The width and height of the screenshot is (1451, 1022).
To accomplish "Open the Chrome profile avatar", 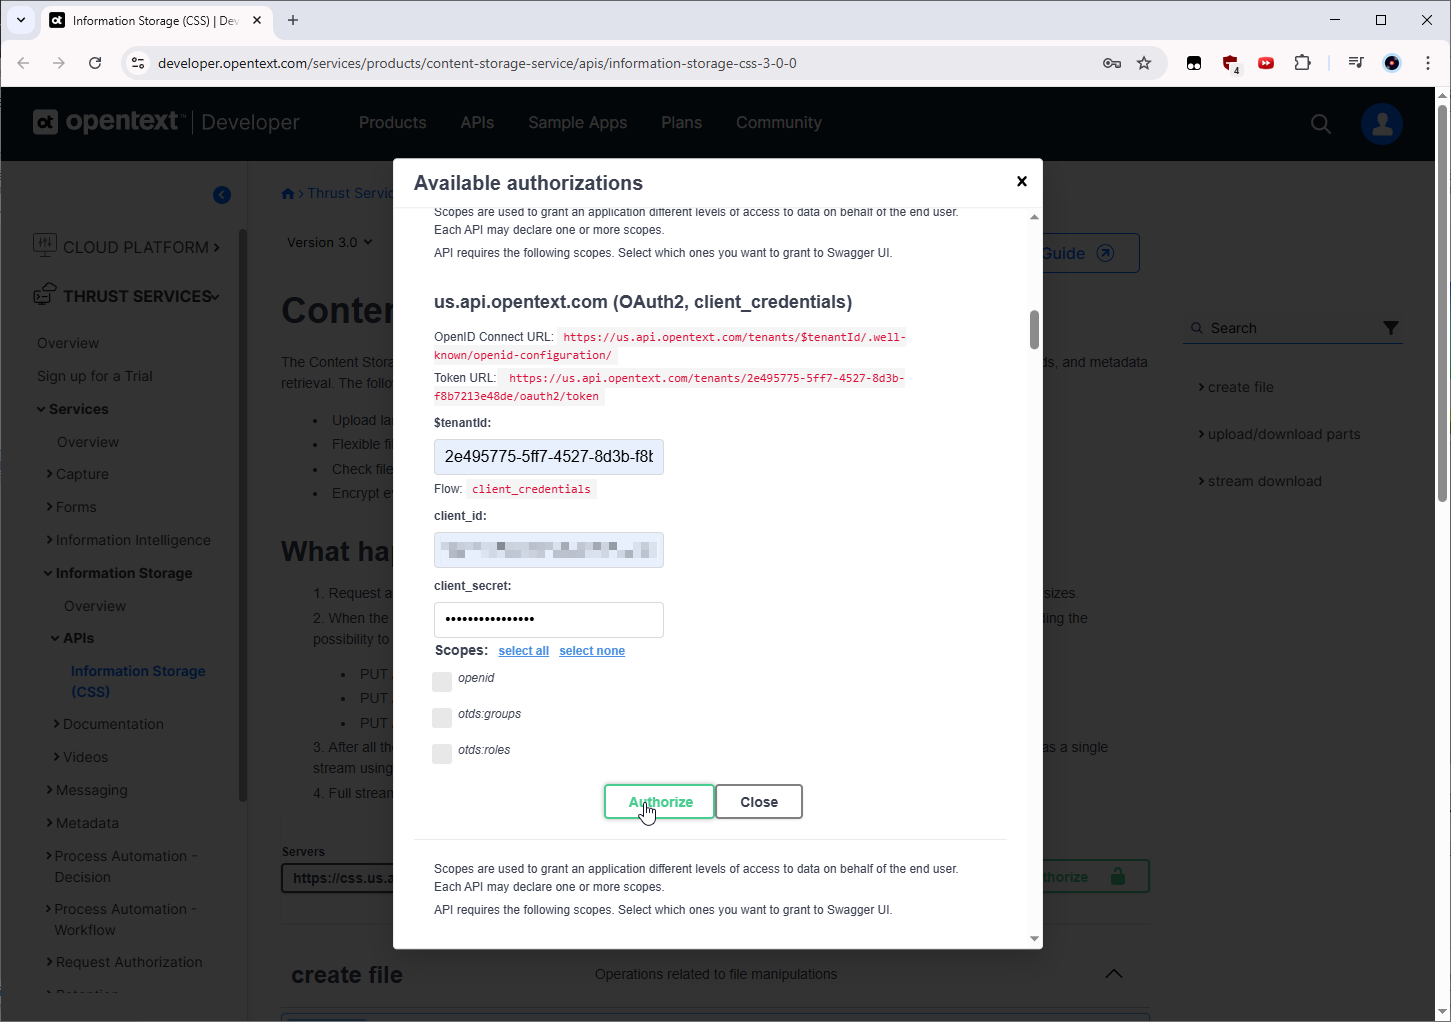I will [1392, 63].
